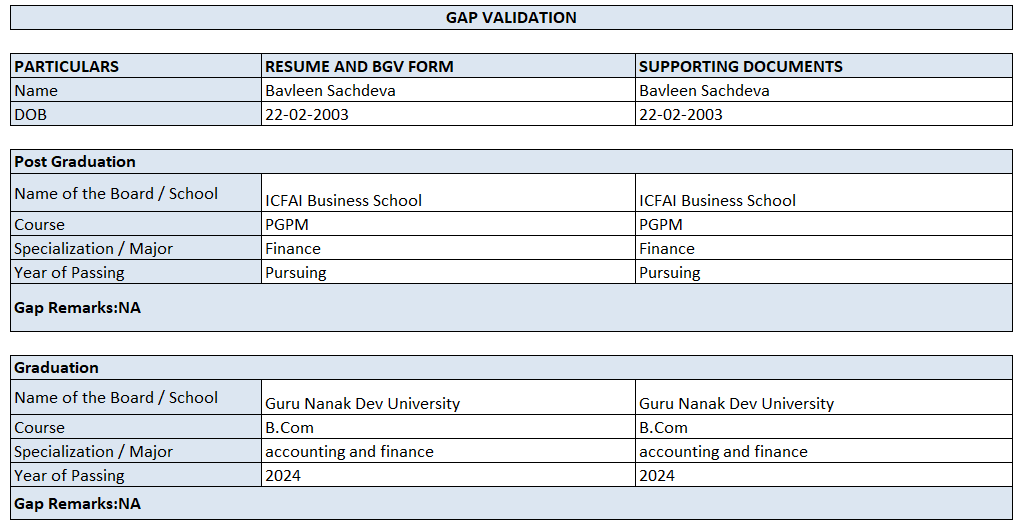Screen dimensions: 1021x528
Task: Click ICFAI Business School in resume column
Action: tap(343, 200)
